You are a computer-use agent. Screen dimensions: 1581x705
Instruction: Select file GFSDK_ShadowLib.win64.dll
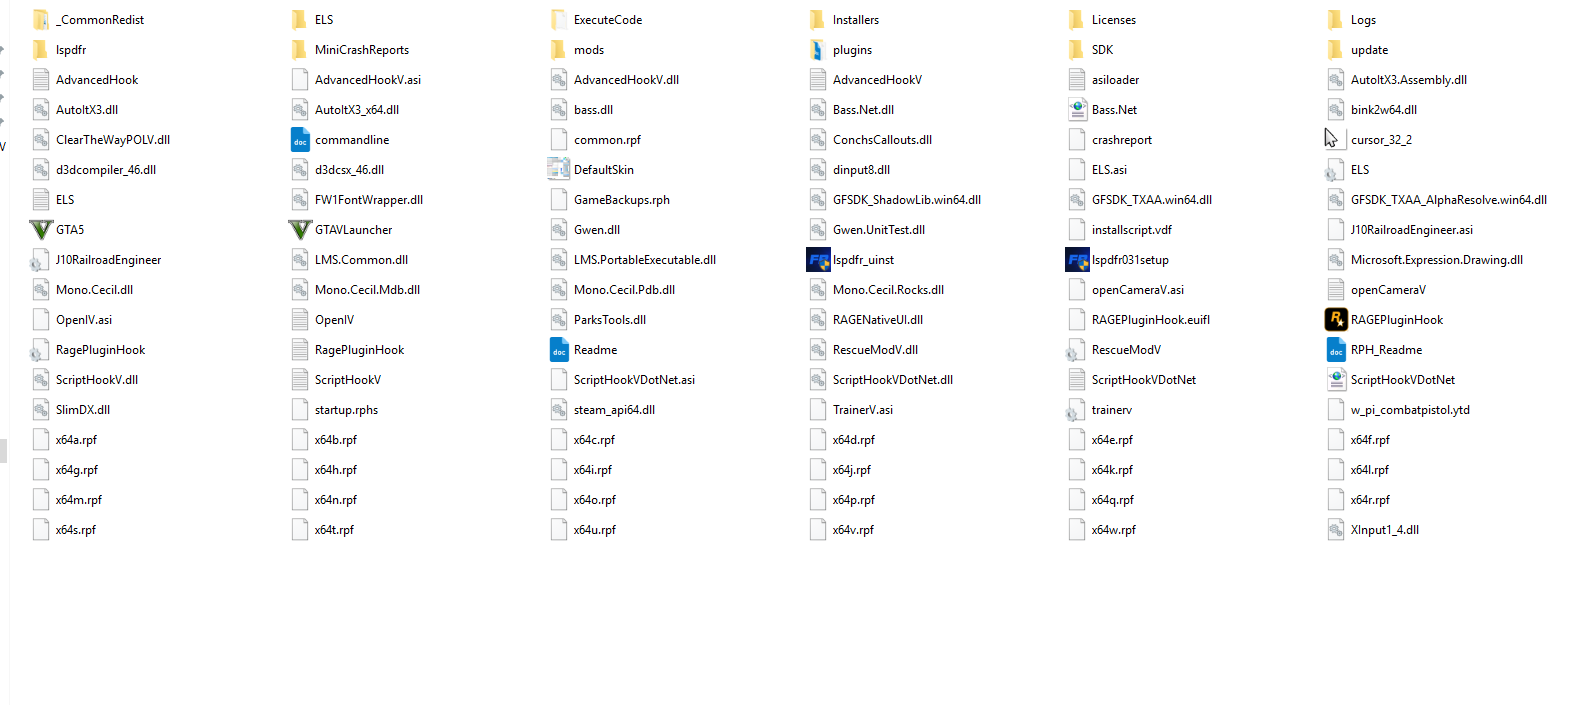[907, 200]
